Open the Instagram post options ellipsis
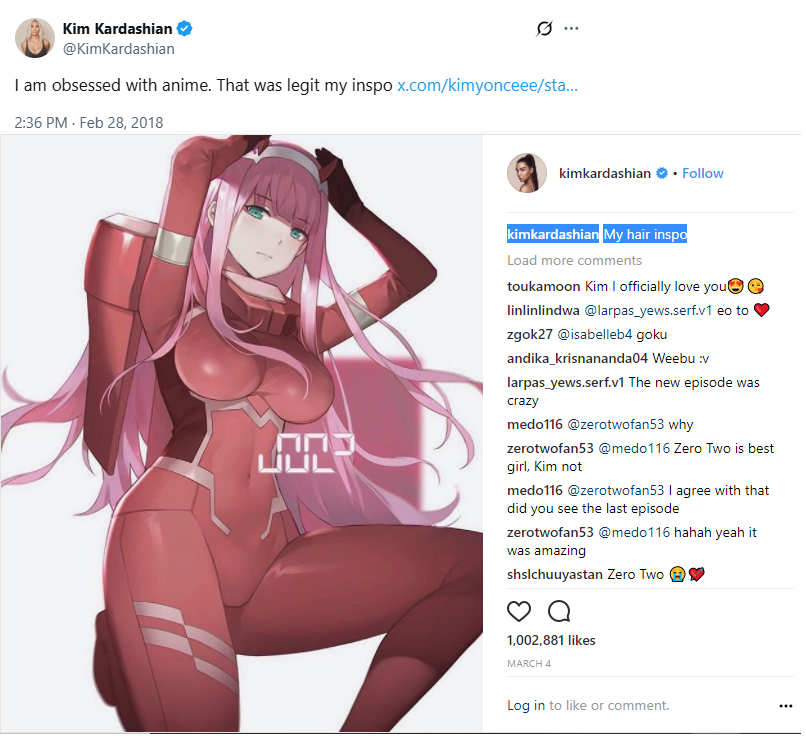 coord(785,706)
